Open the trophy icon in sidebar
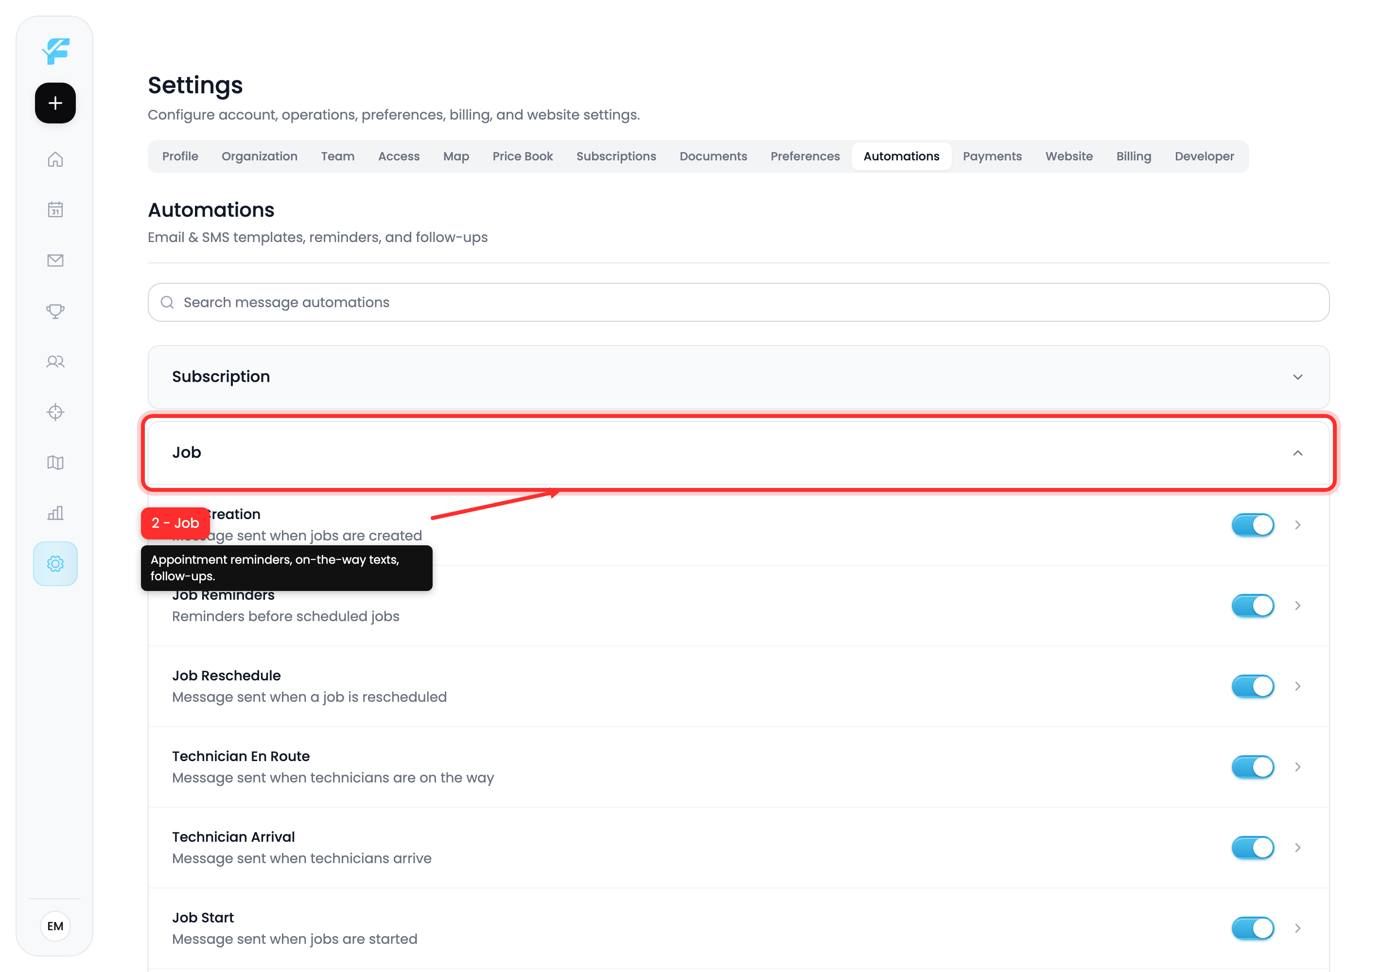 point(55,311)
